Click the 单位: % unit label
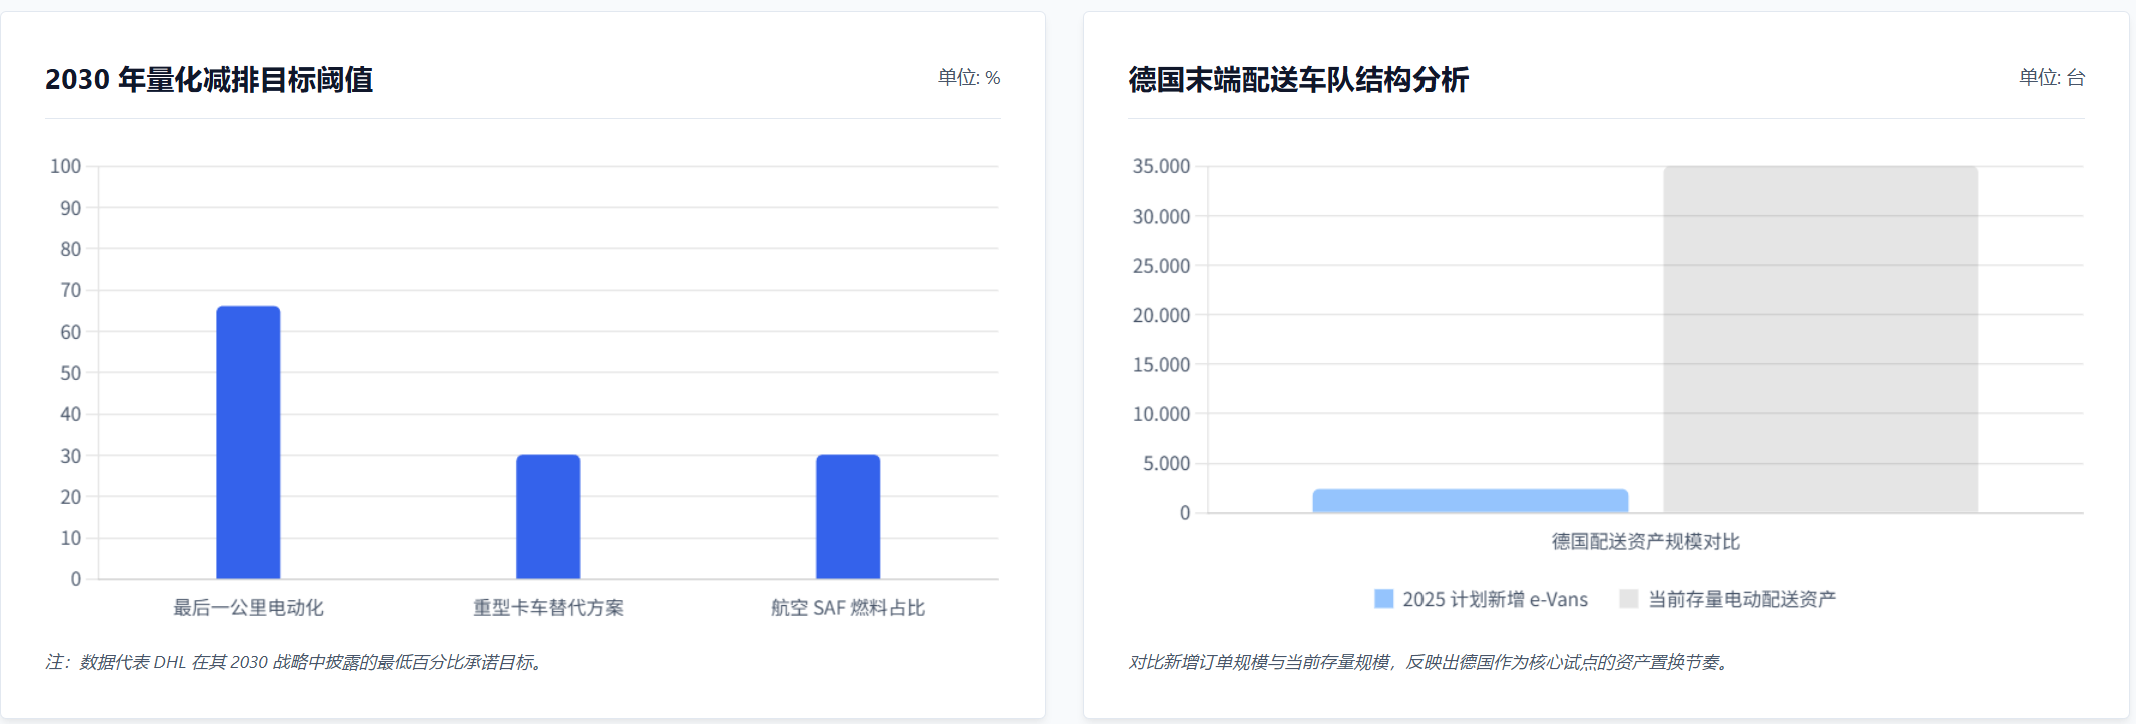Screen dimensions: 2136x724 pyautogui.click(x=968, y=77)
